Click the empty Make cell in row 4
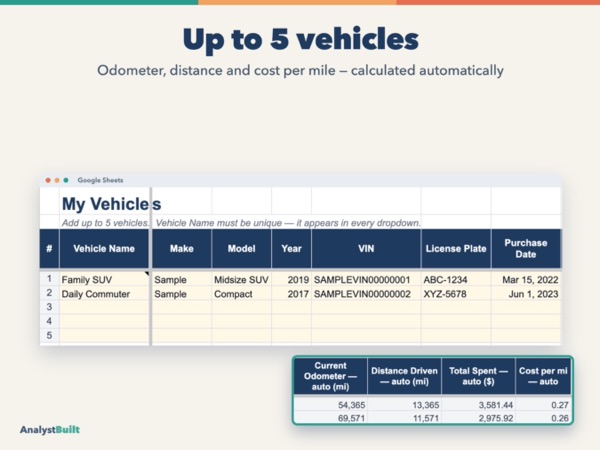 point(182,321)
